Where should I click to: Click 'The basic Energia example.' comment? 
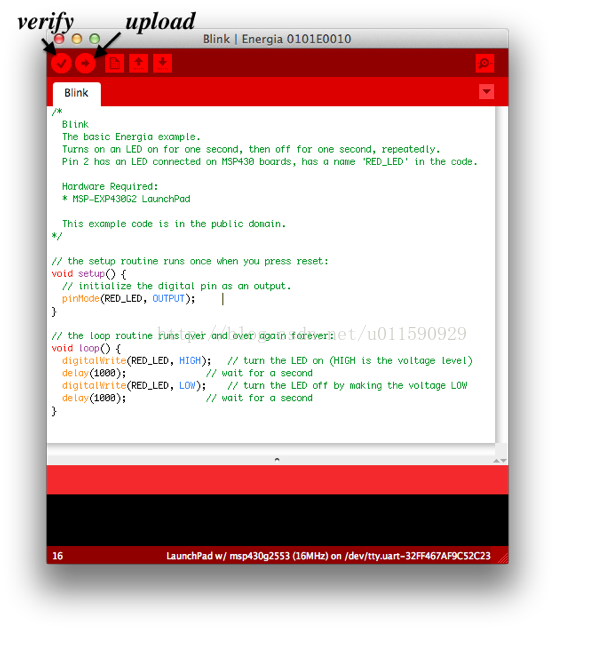tap(131, 137)
